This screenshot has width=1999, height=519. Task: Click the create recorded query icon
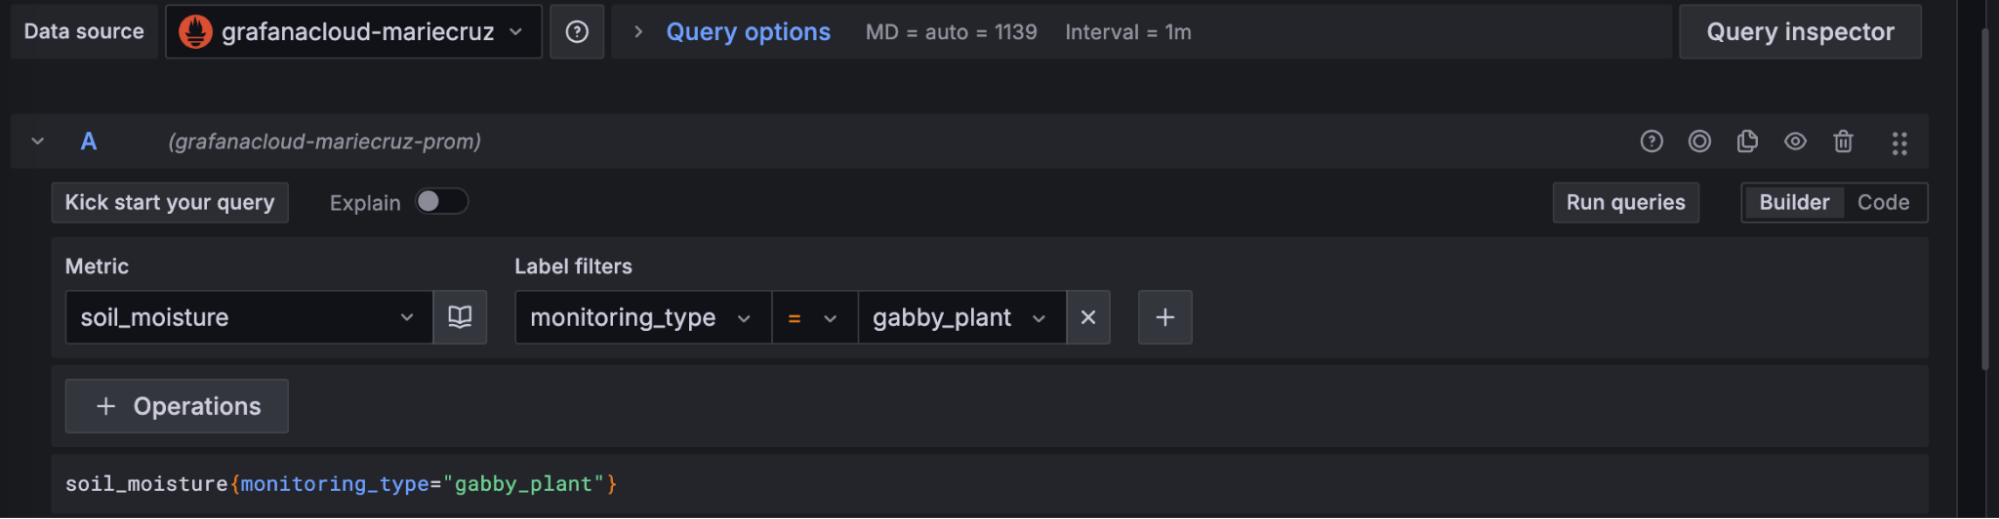click(1699, 142)
